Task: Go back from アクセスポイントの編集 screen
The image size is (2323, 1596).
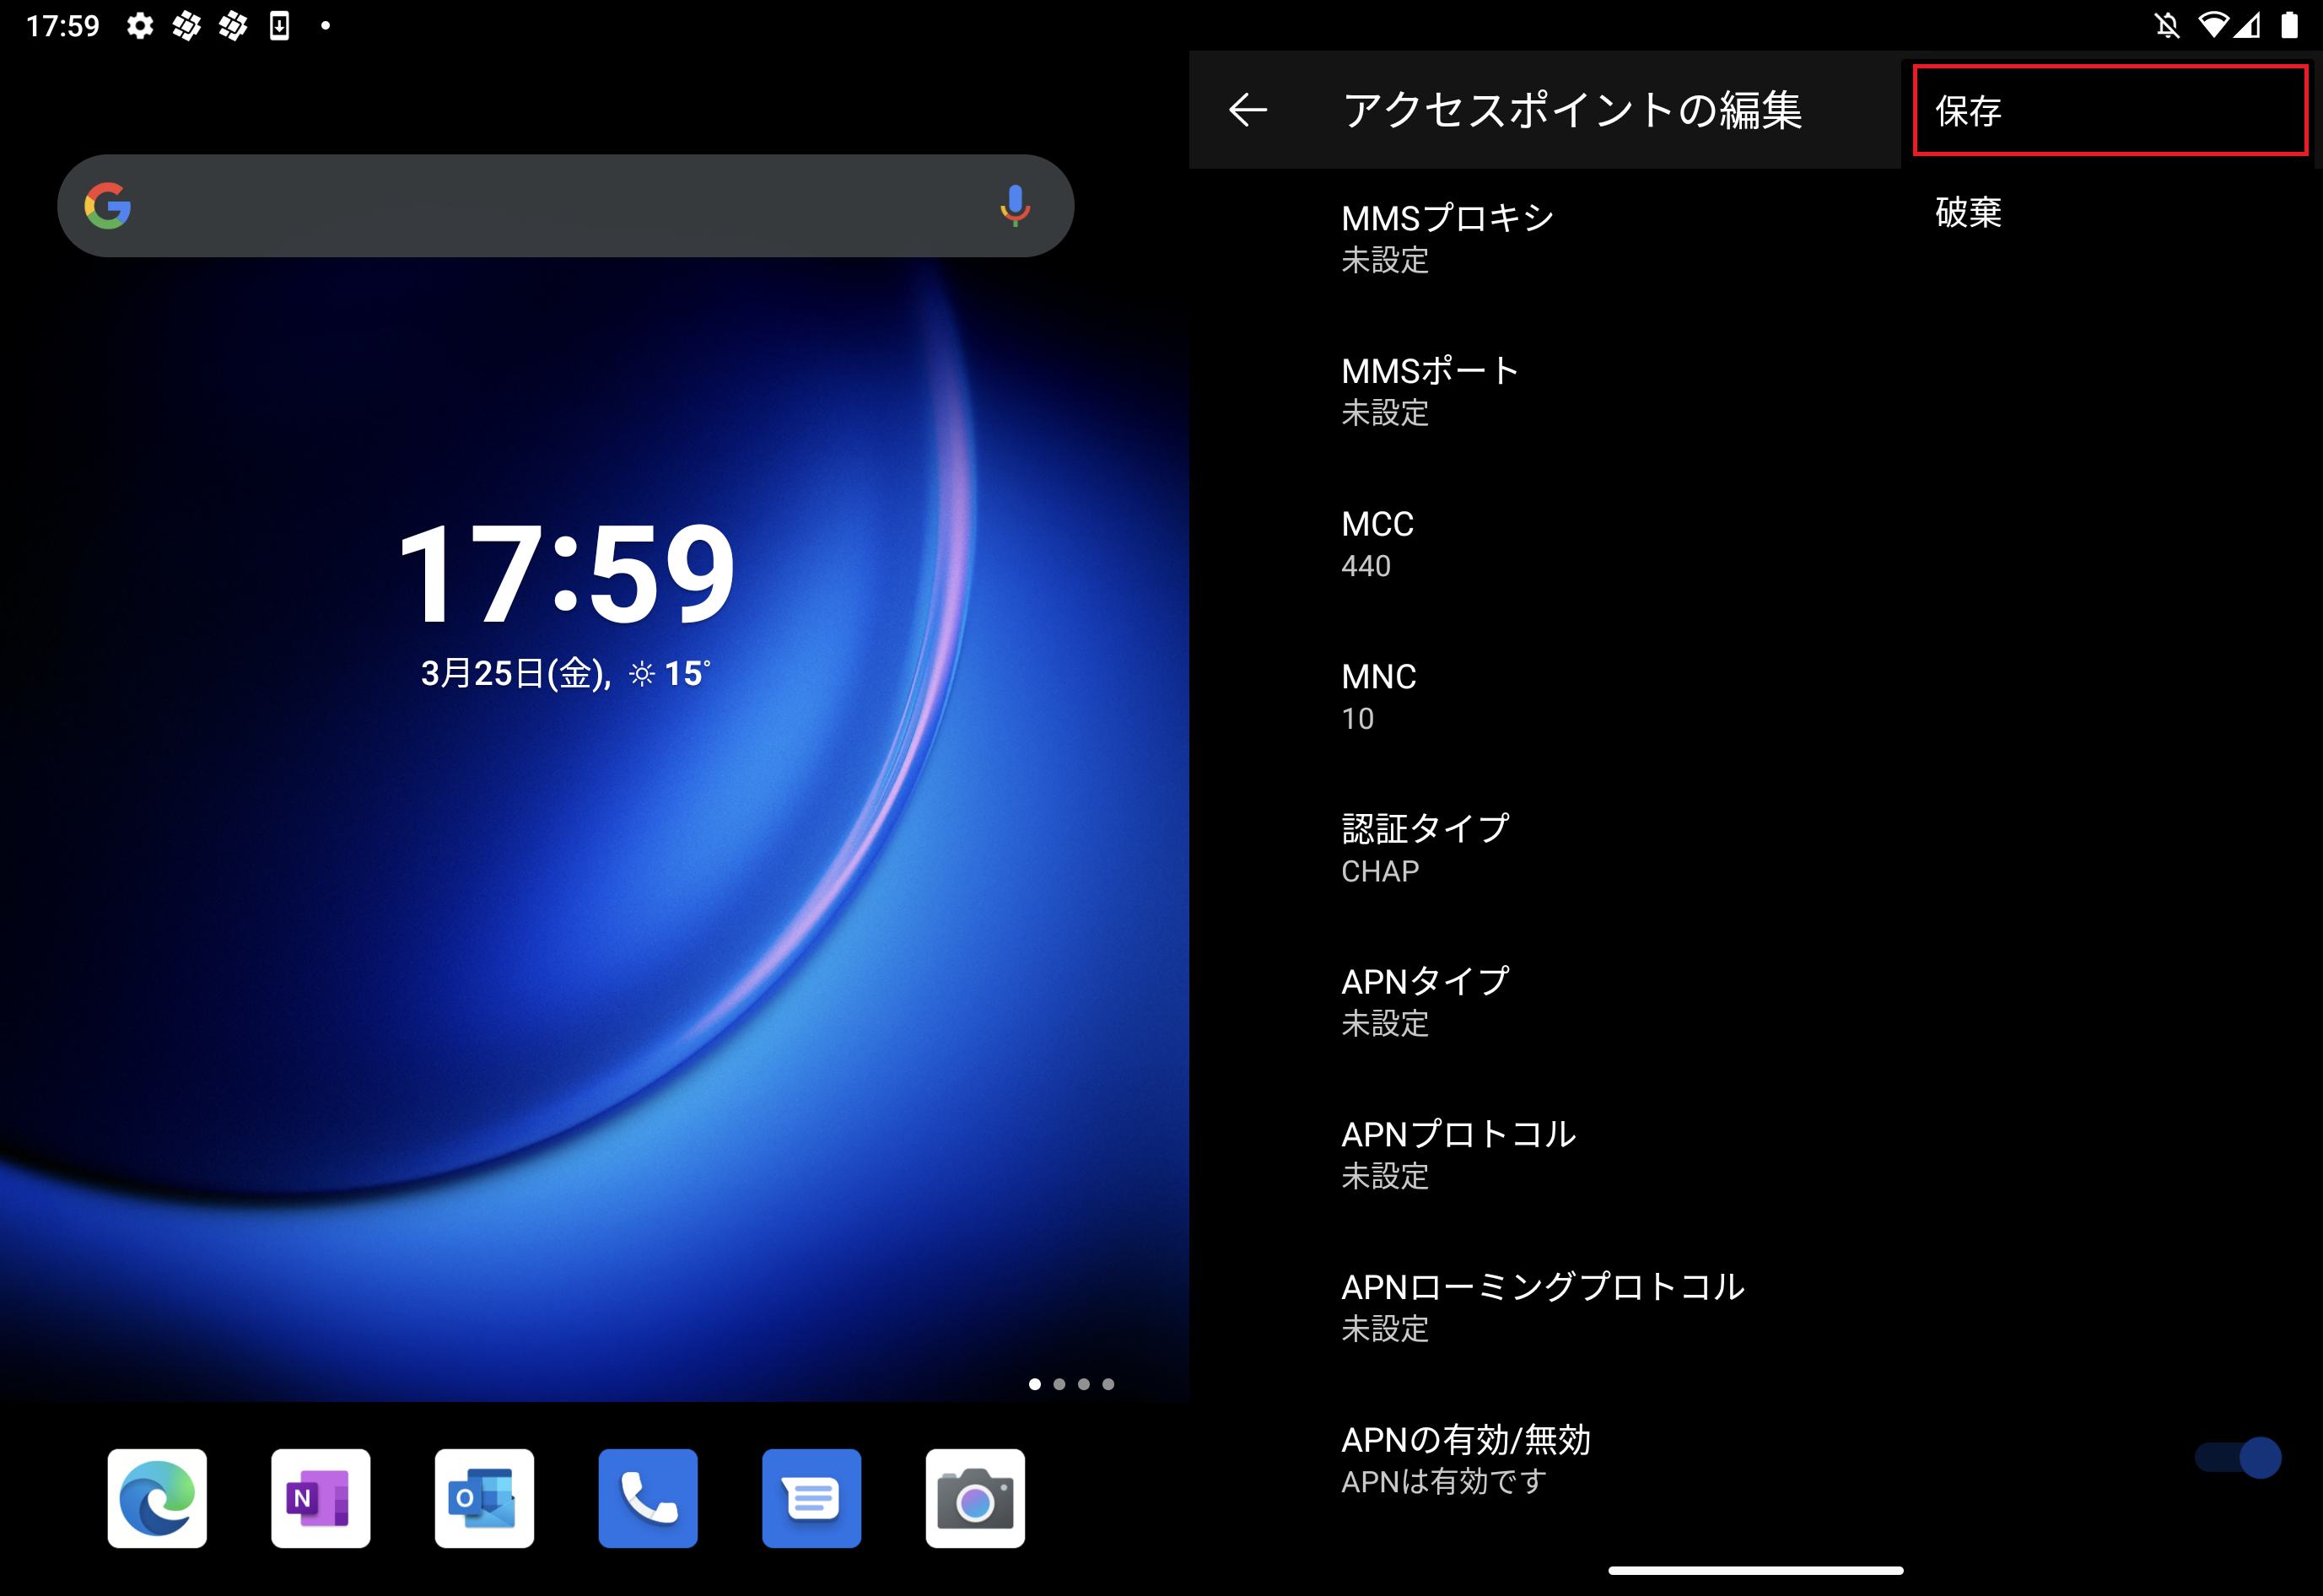Action: [1247, 109]
